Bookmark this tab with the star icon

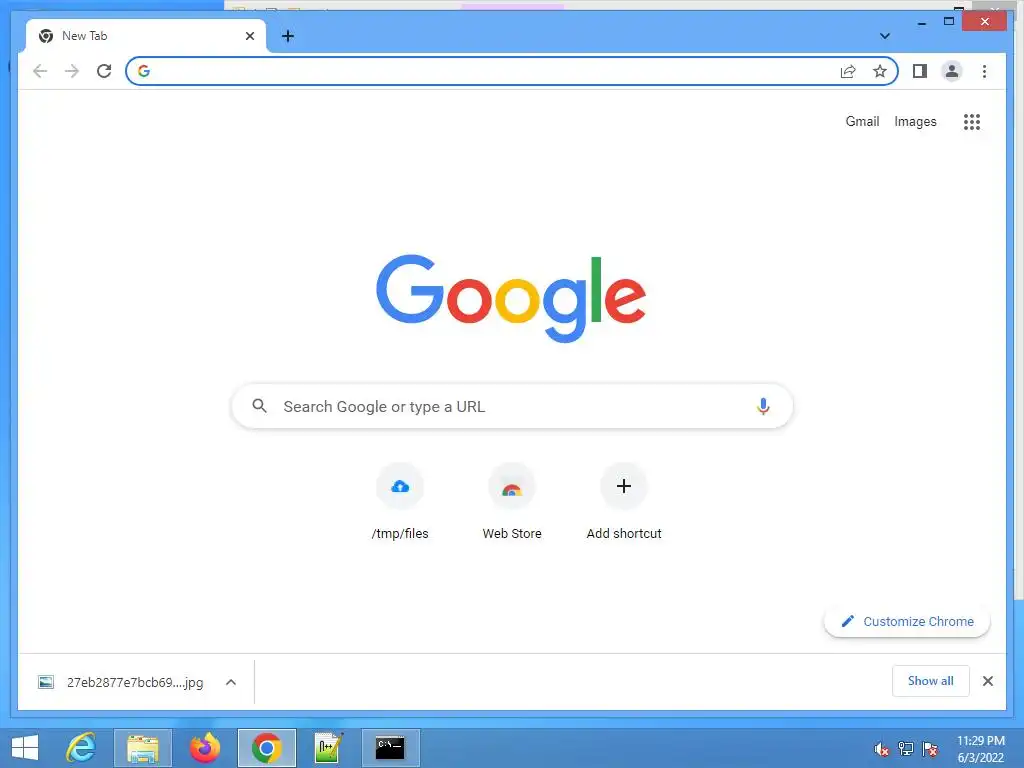880,71
